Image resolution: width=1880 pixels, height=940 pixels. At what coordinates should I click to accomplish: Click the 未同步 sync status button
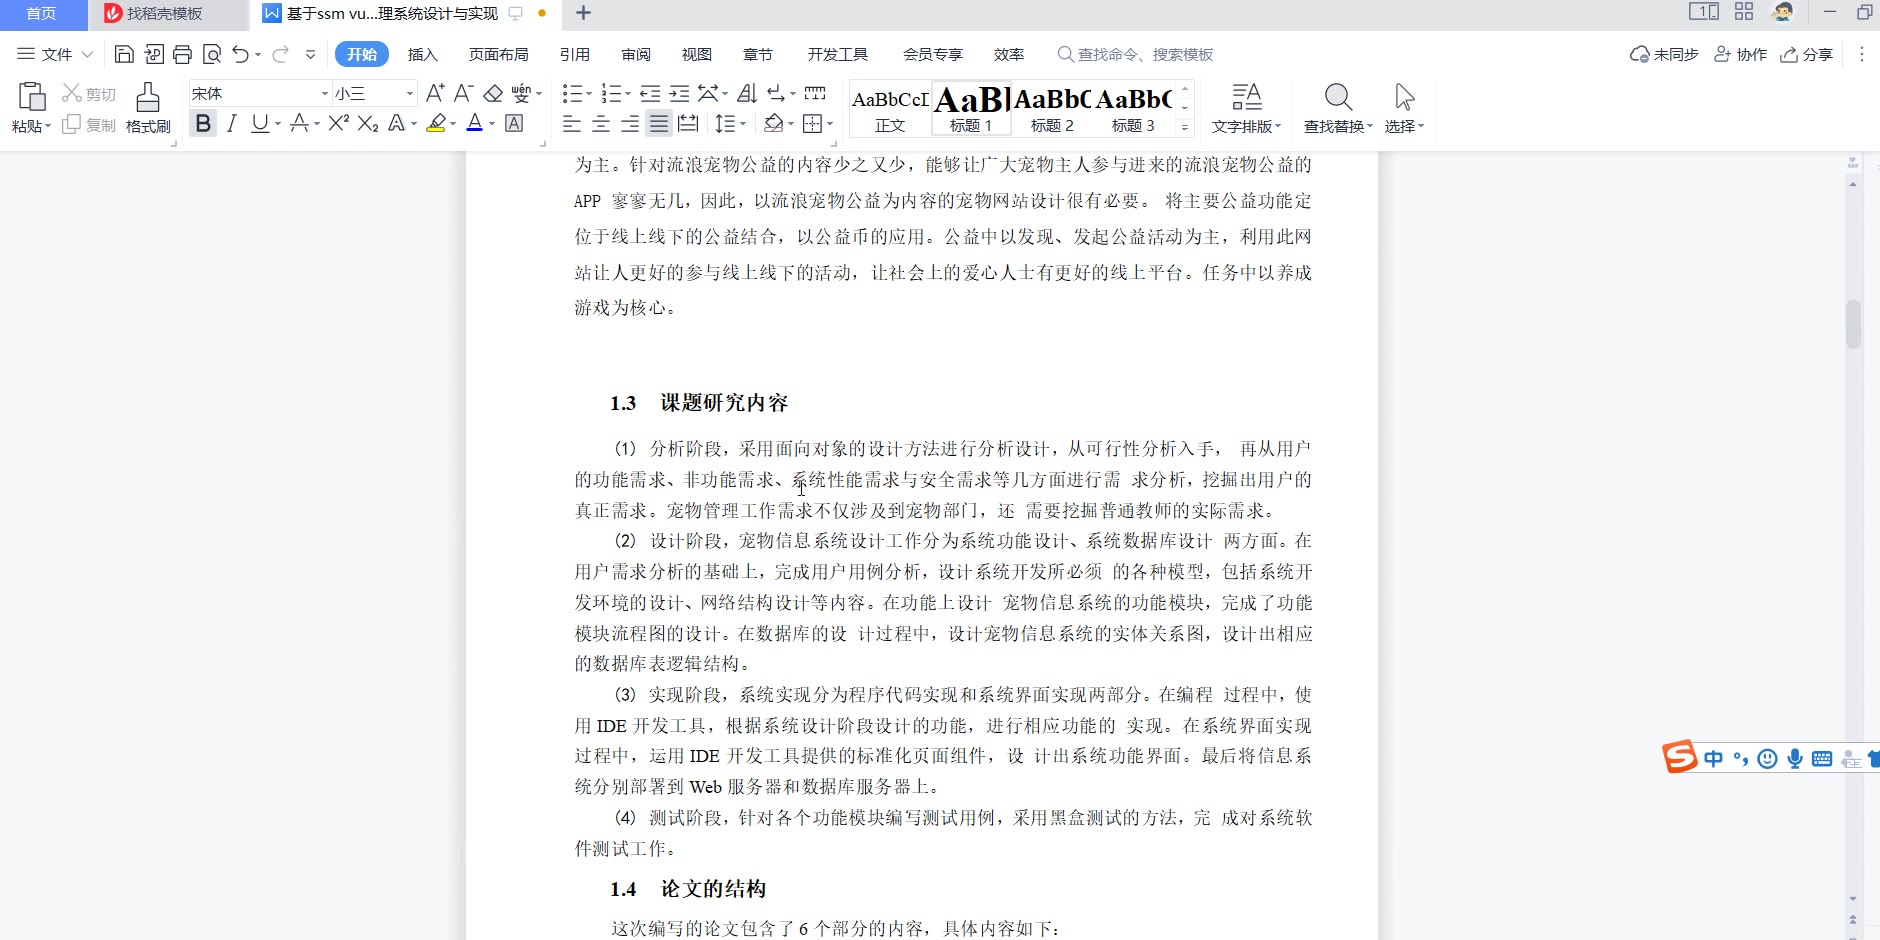1665,55
